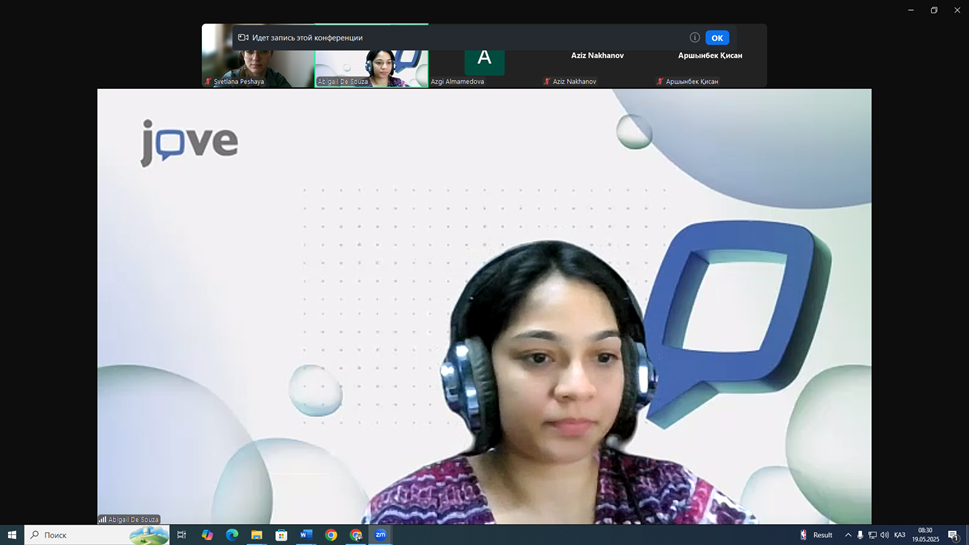Open recording info icon beside OK

pyautogui.click(x=695, y=38)
